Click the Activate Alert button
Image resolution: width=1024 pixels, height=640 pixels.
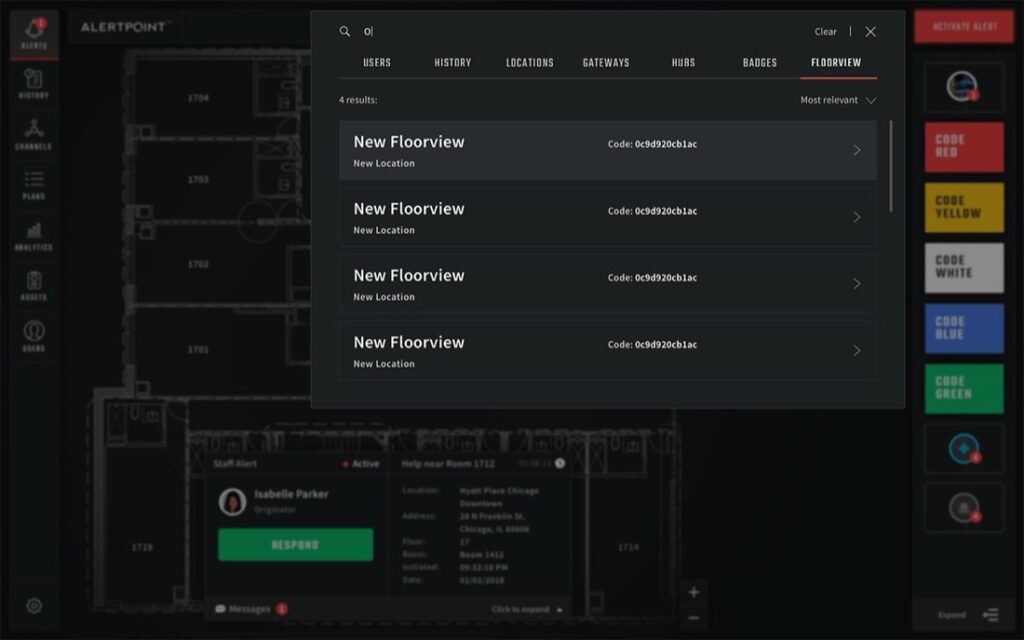pos(964,27)
